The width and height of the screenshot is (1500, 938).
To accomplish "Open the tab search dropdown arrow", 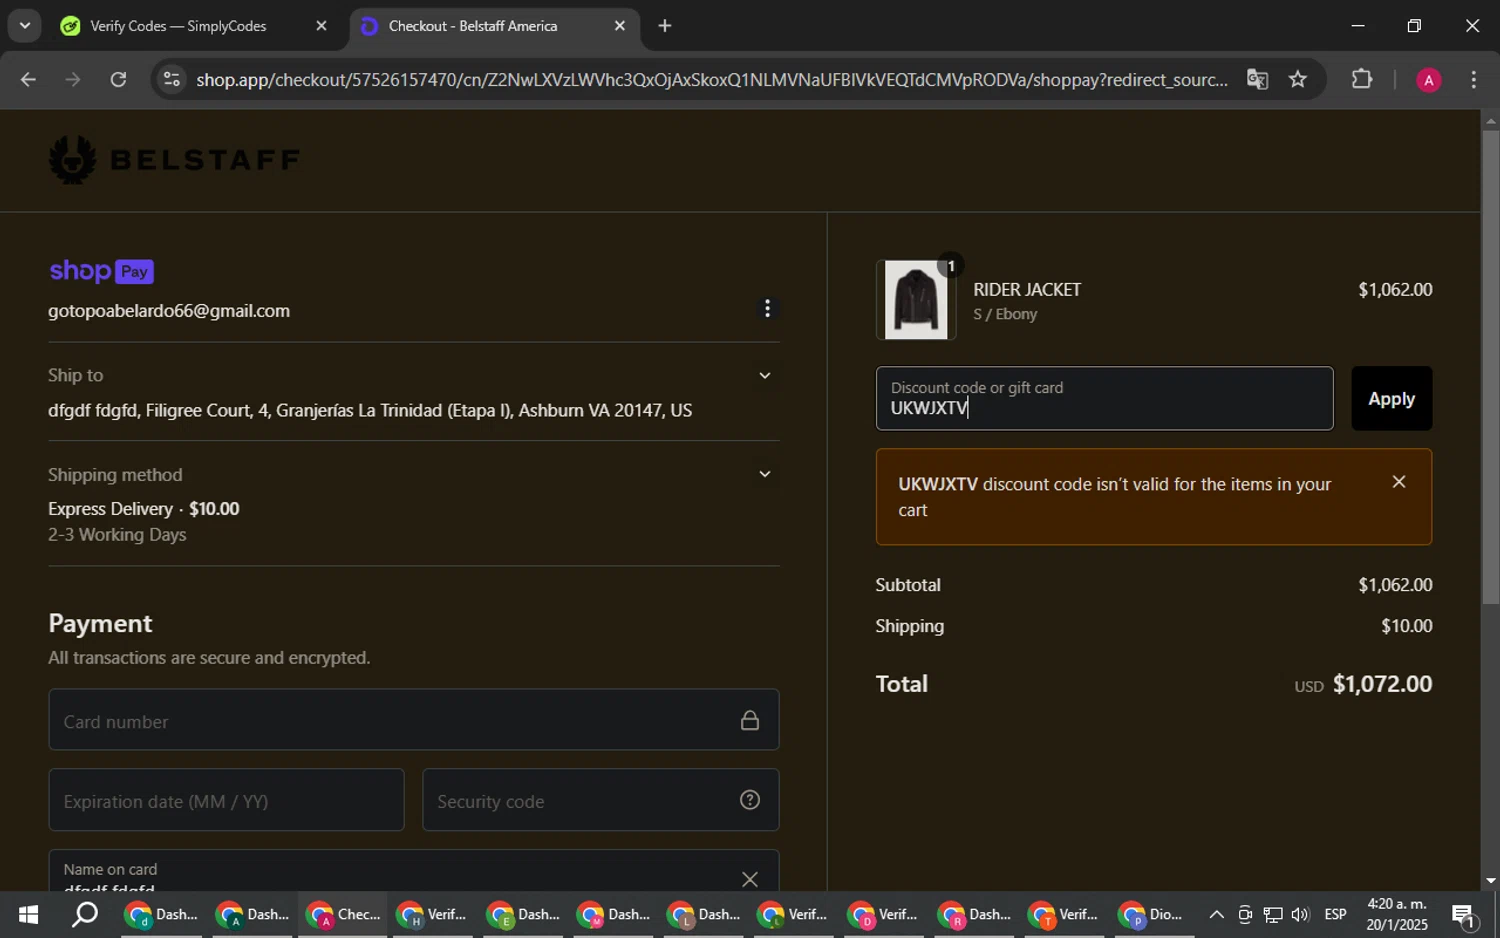I will coord(24,26).
